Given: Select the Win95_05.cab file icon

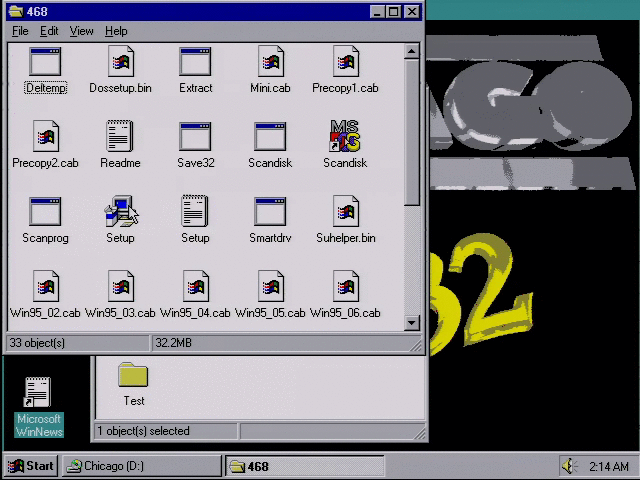Looking at the screenshot, I should (271, 286).
